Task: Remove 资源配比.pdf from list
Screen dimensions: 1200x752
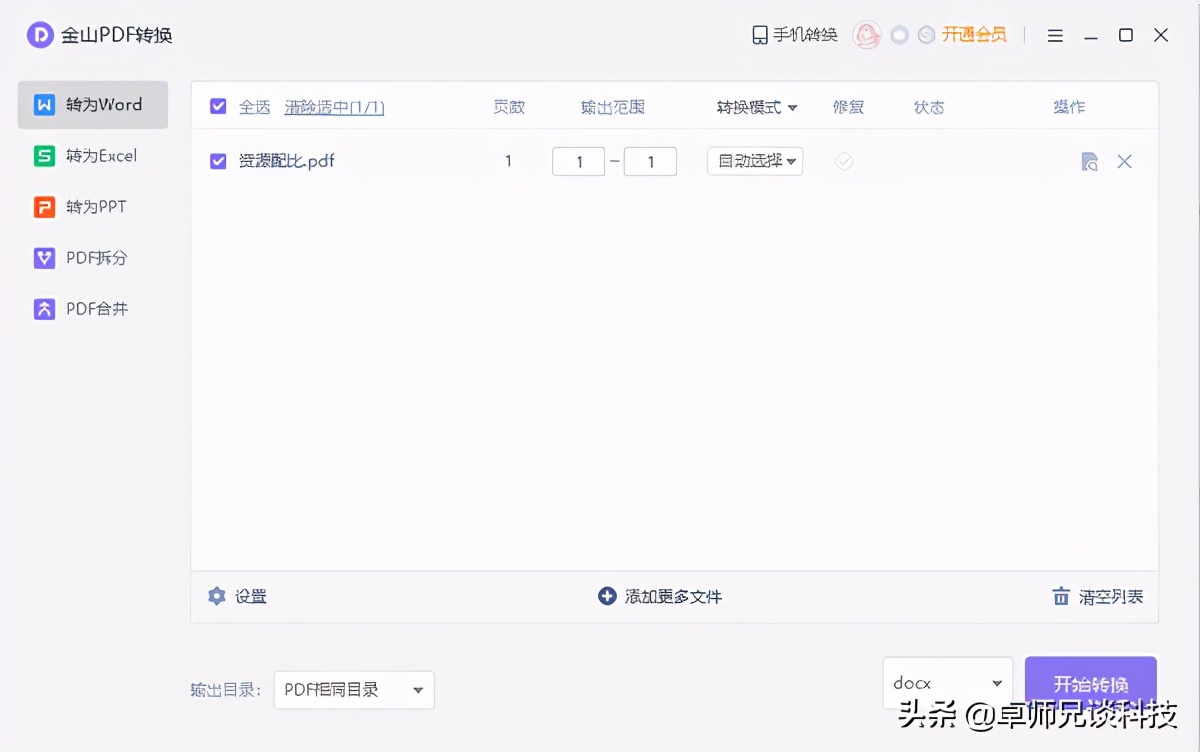Action: [x=1125, y=161]
